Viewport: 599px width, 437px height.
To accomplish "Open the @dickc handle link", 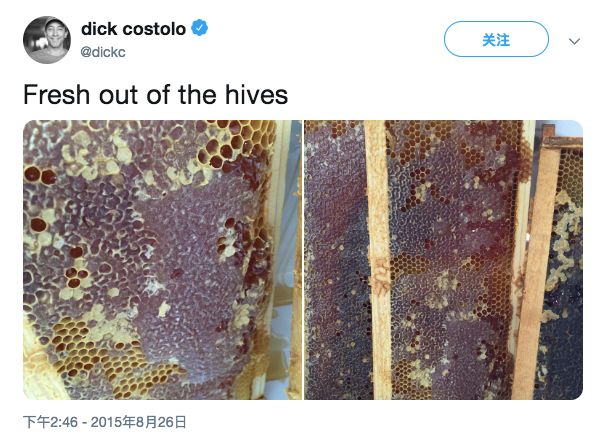I will pos(103,52).
